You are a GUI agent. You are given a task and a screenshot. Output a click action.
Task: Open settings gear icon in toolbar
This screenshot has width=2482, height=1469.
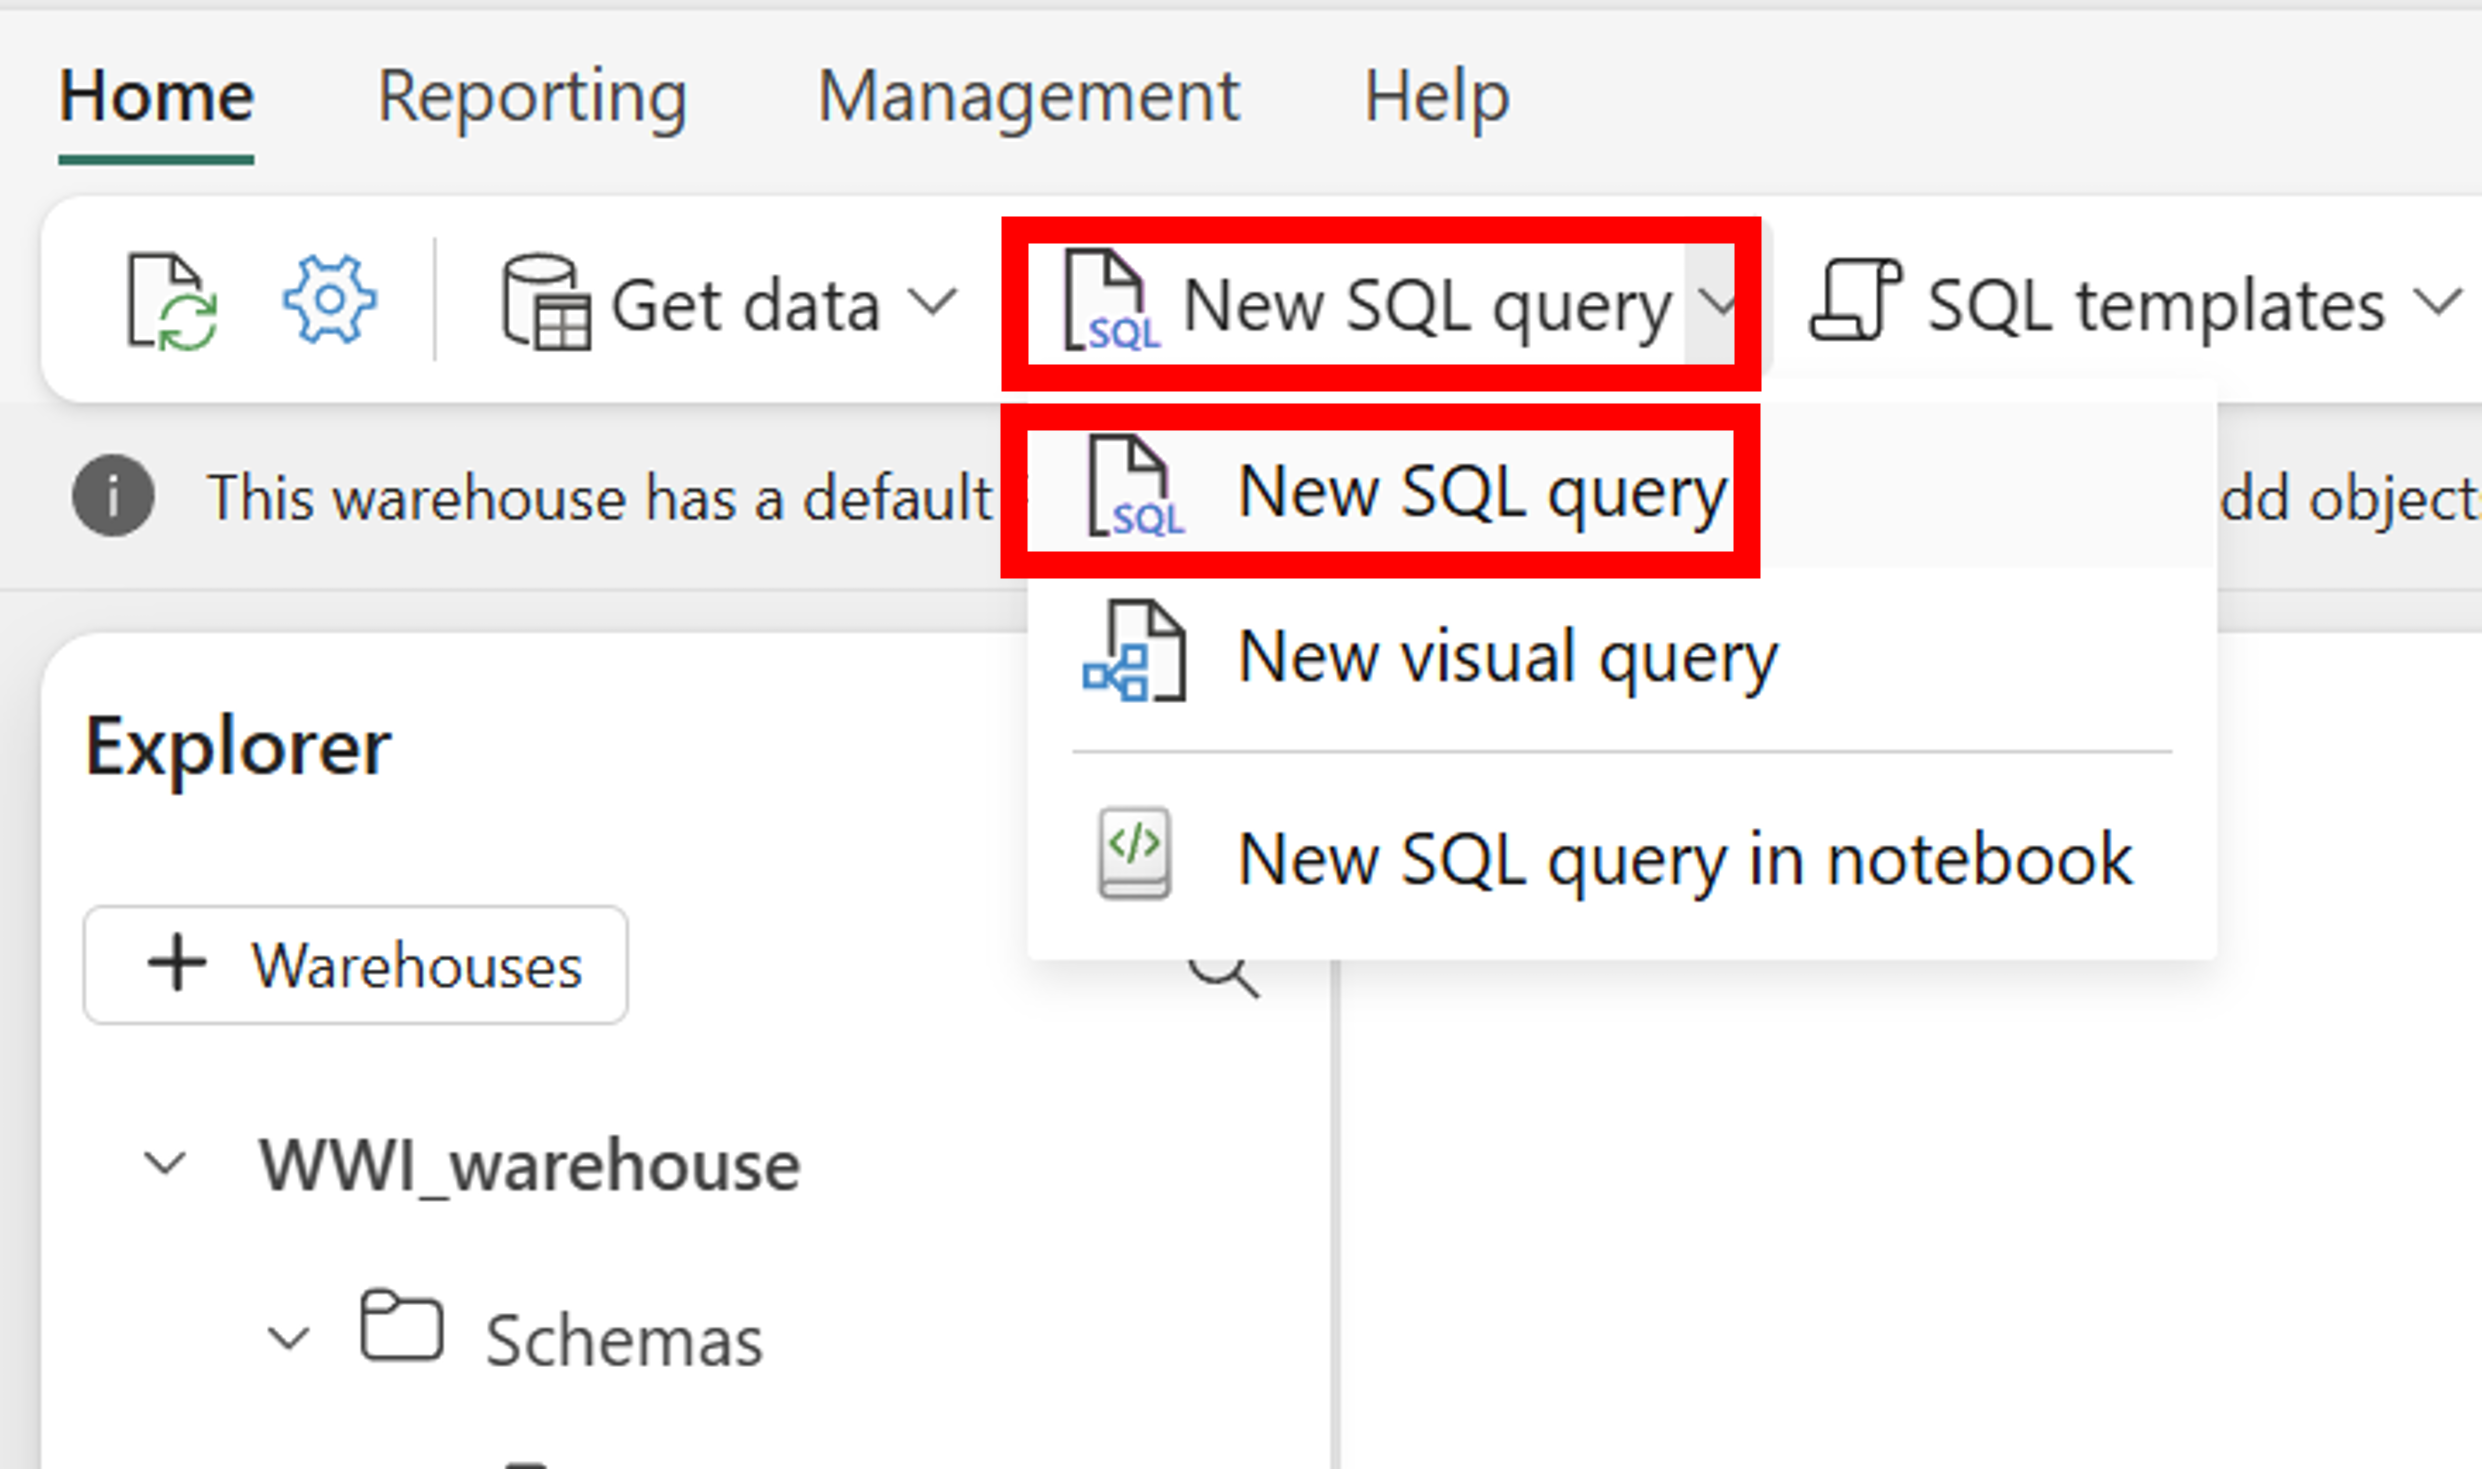[x=329, y=299]
